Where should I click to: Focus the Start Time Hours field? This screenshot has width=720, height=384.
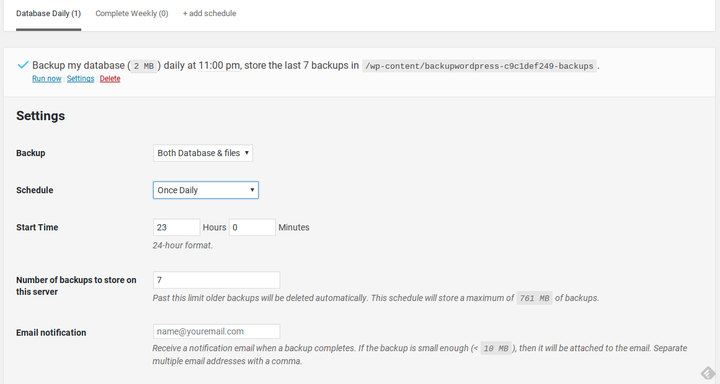(176, 227)
